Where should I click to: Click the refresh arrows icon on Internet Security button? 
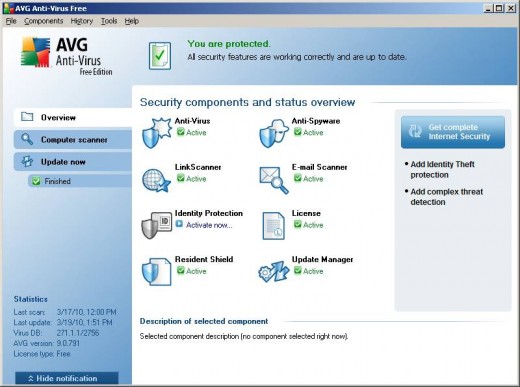coord(415,131)
